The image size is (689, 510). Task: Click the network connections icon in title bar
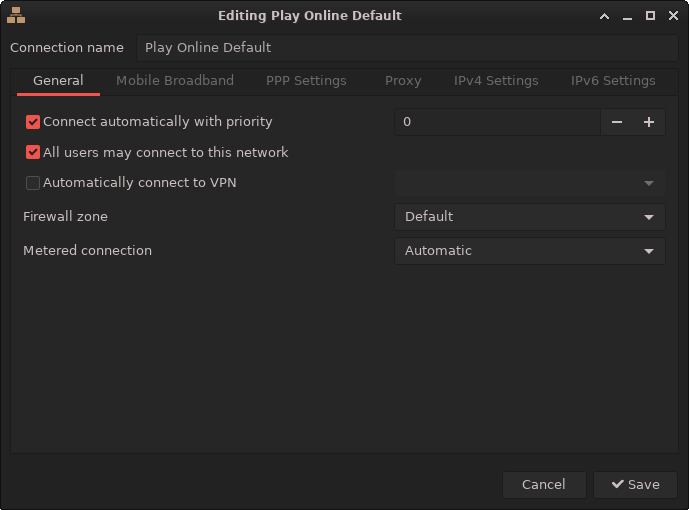(16, 15)
